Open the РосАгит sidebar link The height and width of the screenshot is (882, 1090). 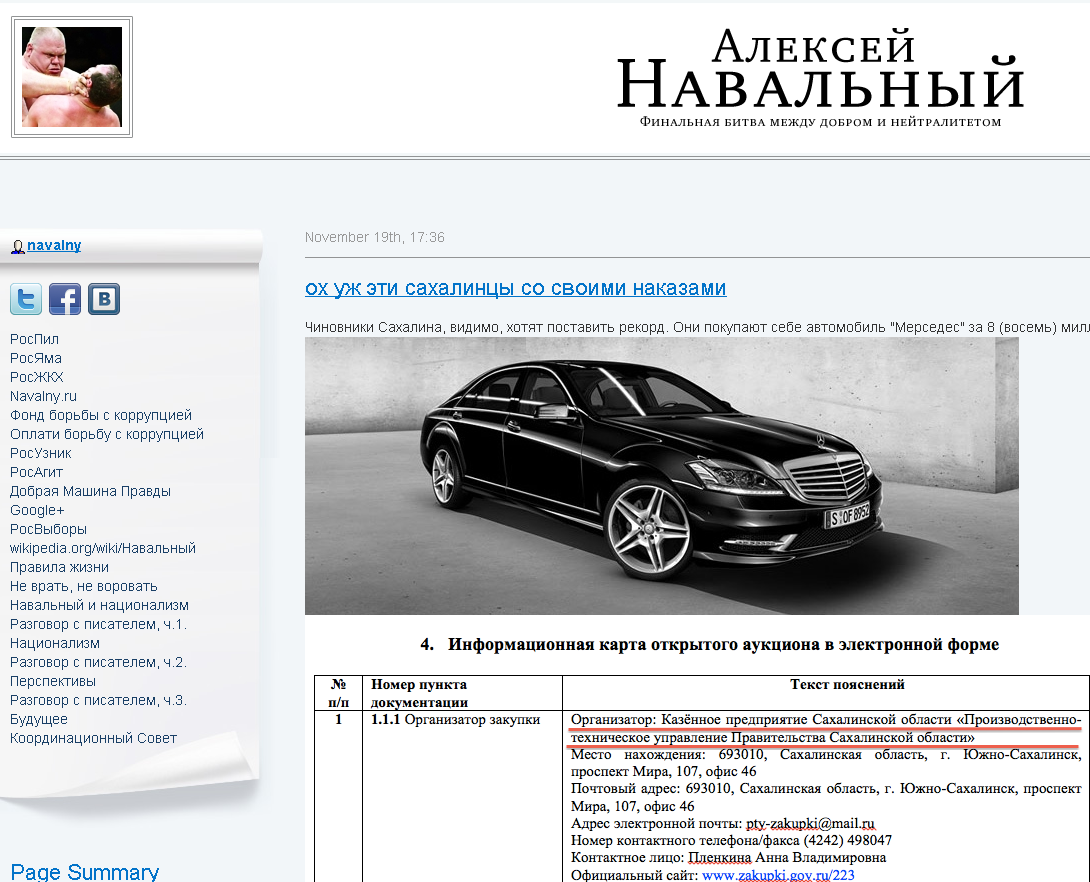click(36, 472)
